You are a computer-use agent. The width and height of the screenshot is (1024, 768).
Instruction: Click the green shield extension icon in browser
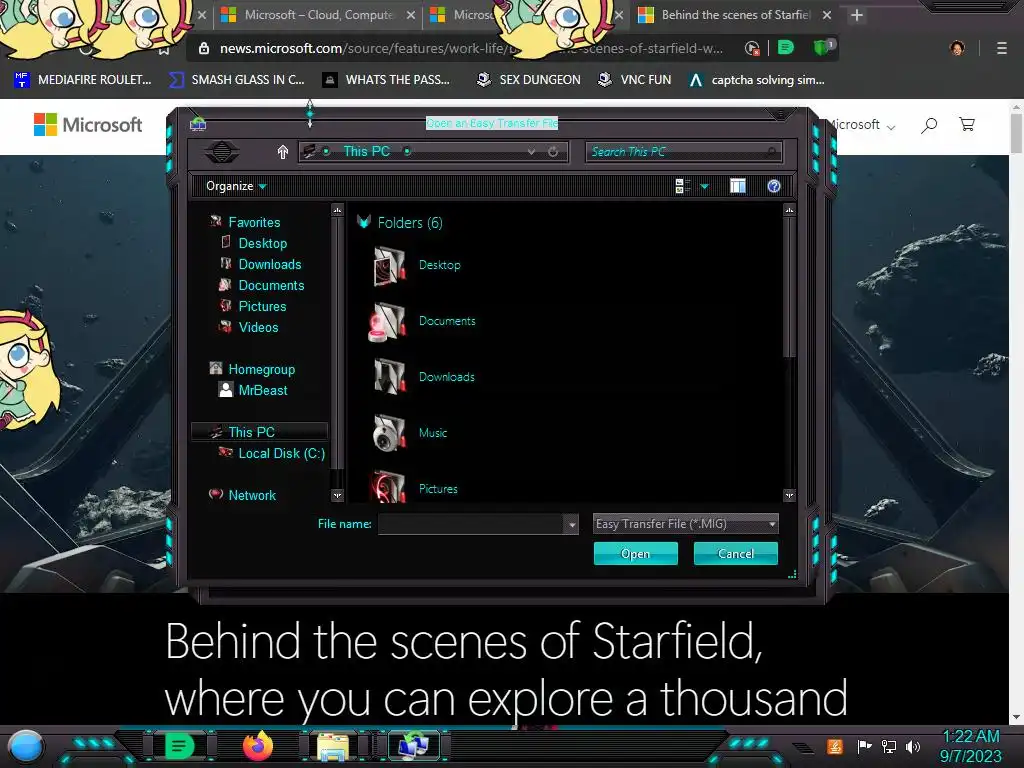(823, 48)
